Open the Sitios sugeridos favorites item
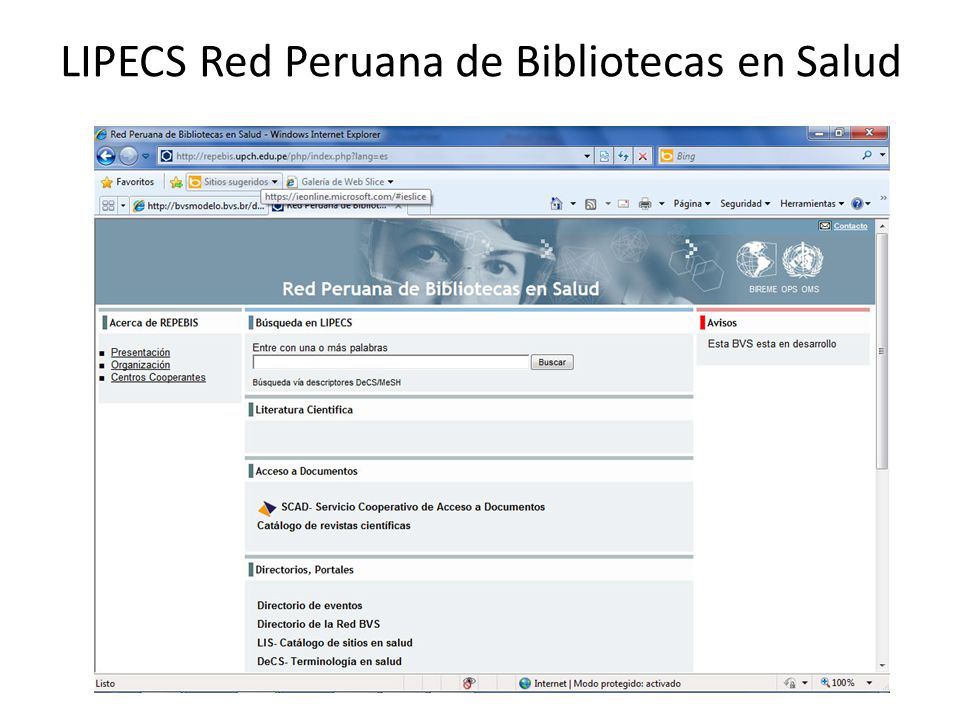The width and height of the screenshot is (960, 720). pos(233,182)
